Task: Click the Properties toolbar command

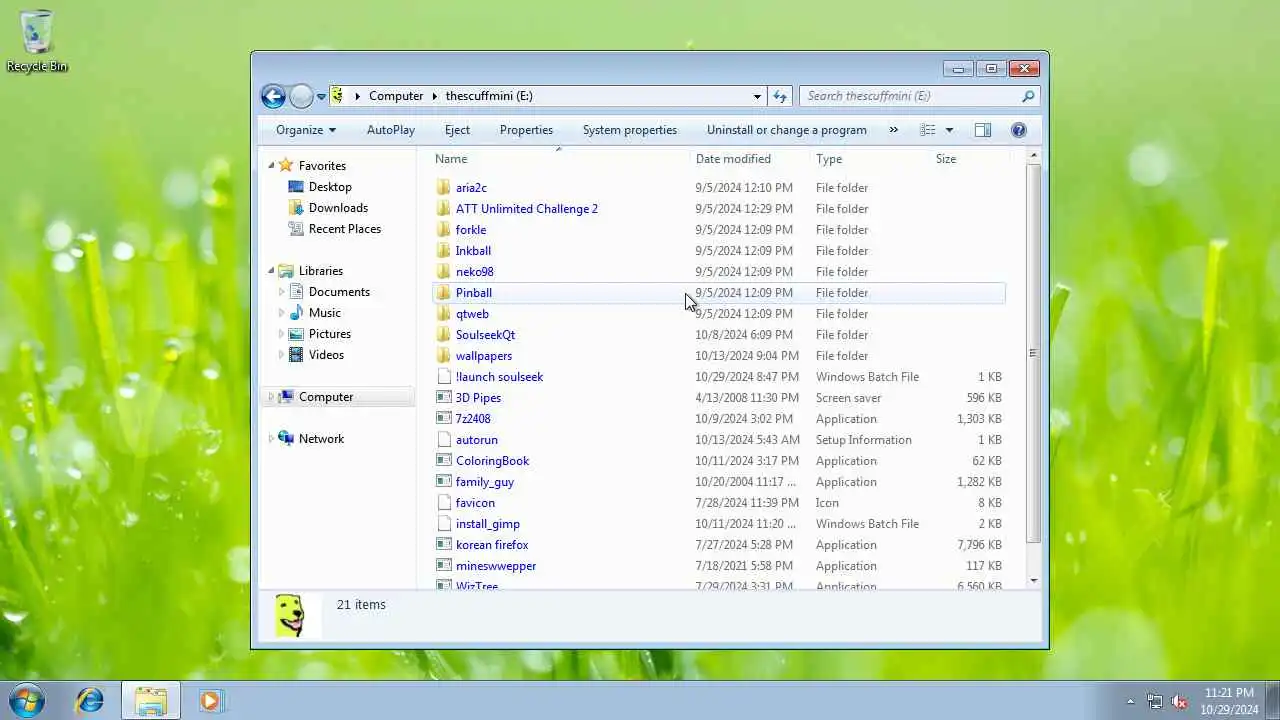Action: 526,130
